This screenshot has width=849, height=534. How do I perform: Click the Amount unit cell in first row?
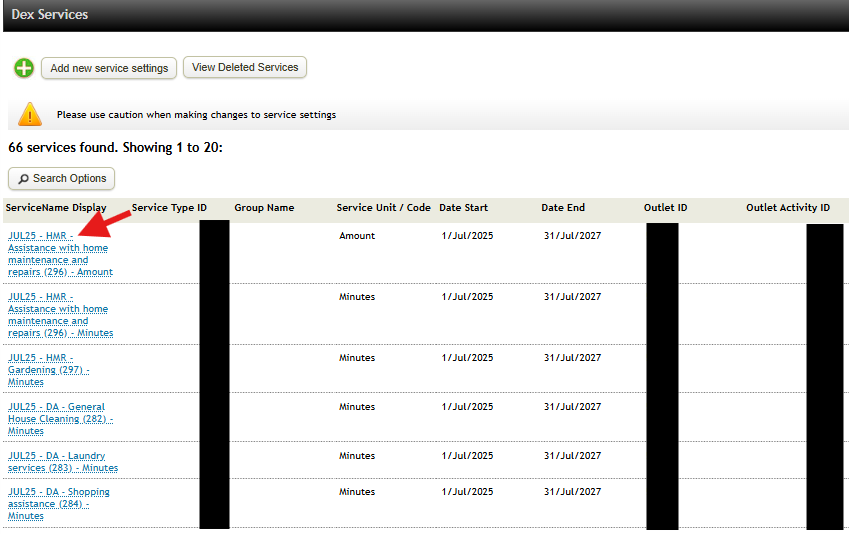(357, 236)
